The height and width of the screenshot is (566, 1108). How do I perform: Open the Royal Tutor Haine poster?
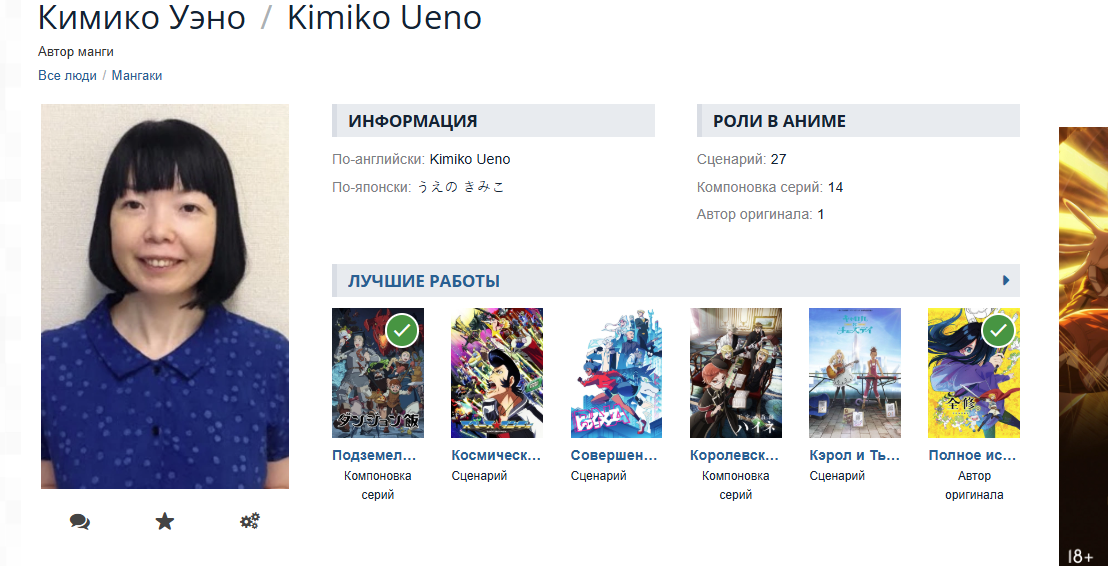coord(736,373)
